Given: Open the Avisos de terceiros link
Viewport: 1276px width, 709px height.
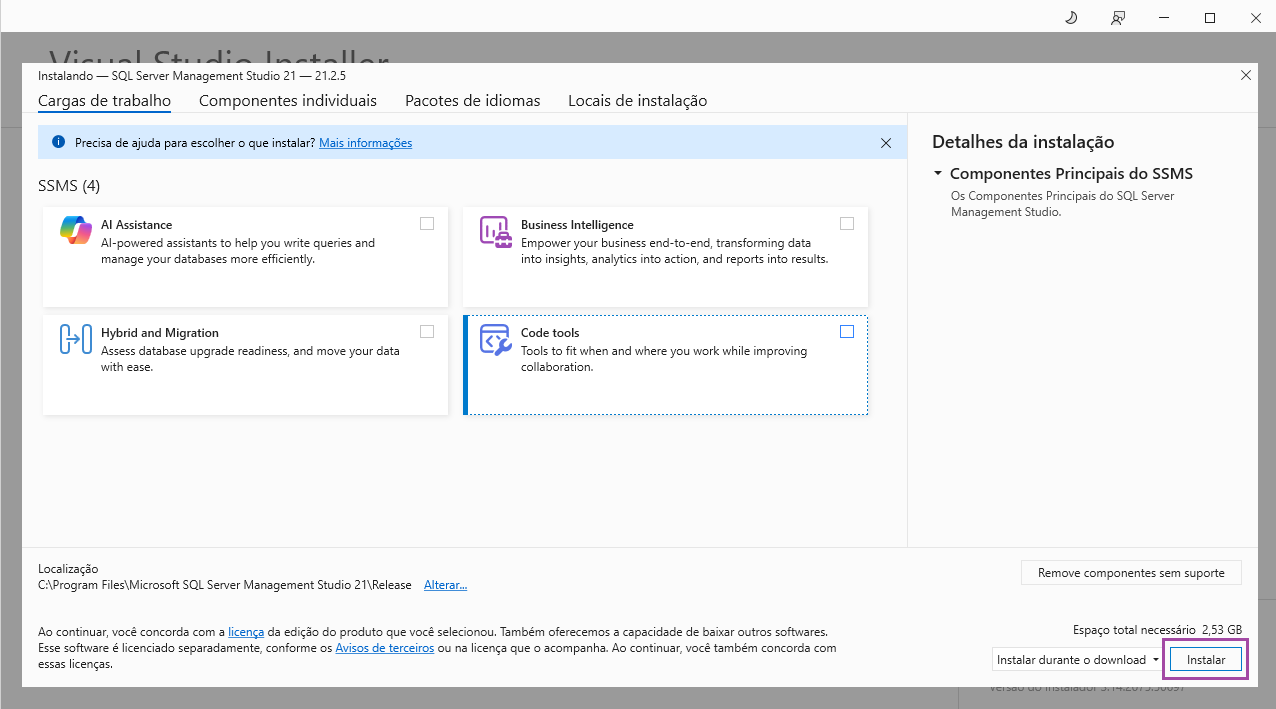Looking at the screenshot, I should pyautogui.click(x=385, y=648).
